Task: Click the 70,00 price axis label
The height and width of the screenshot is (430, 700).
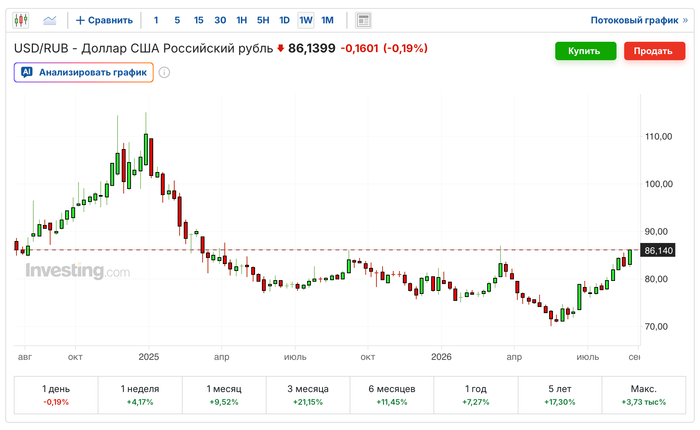Action: click(656, 327)
